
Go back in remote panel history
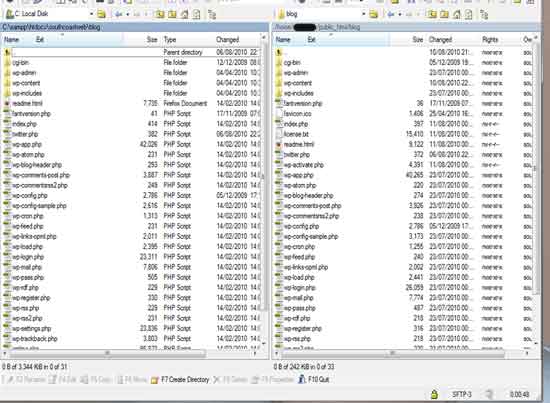(391, 14)
